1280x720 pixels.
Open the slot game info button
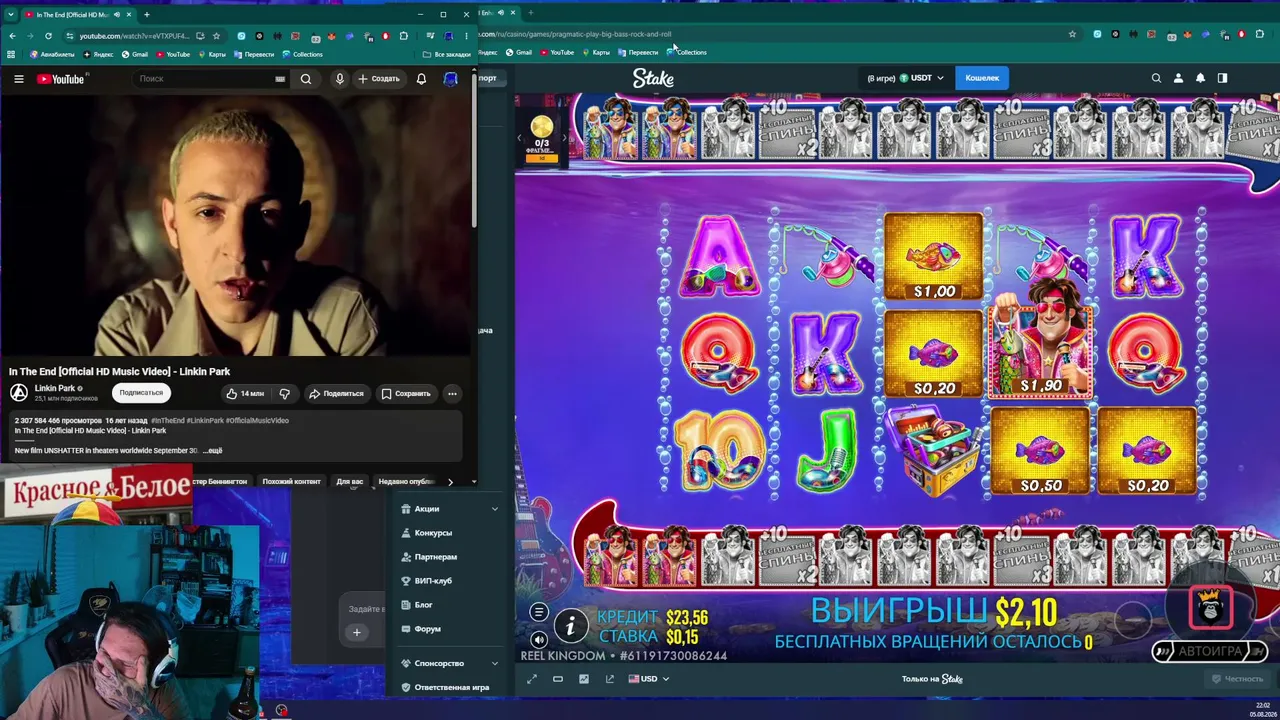(x=571, y=626)
